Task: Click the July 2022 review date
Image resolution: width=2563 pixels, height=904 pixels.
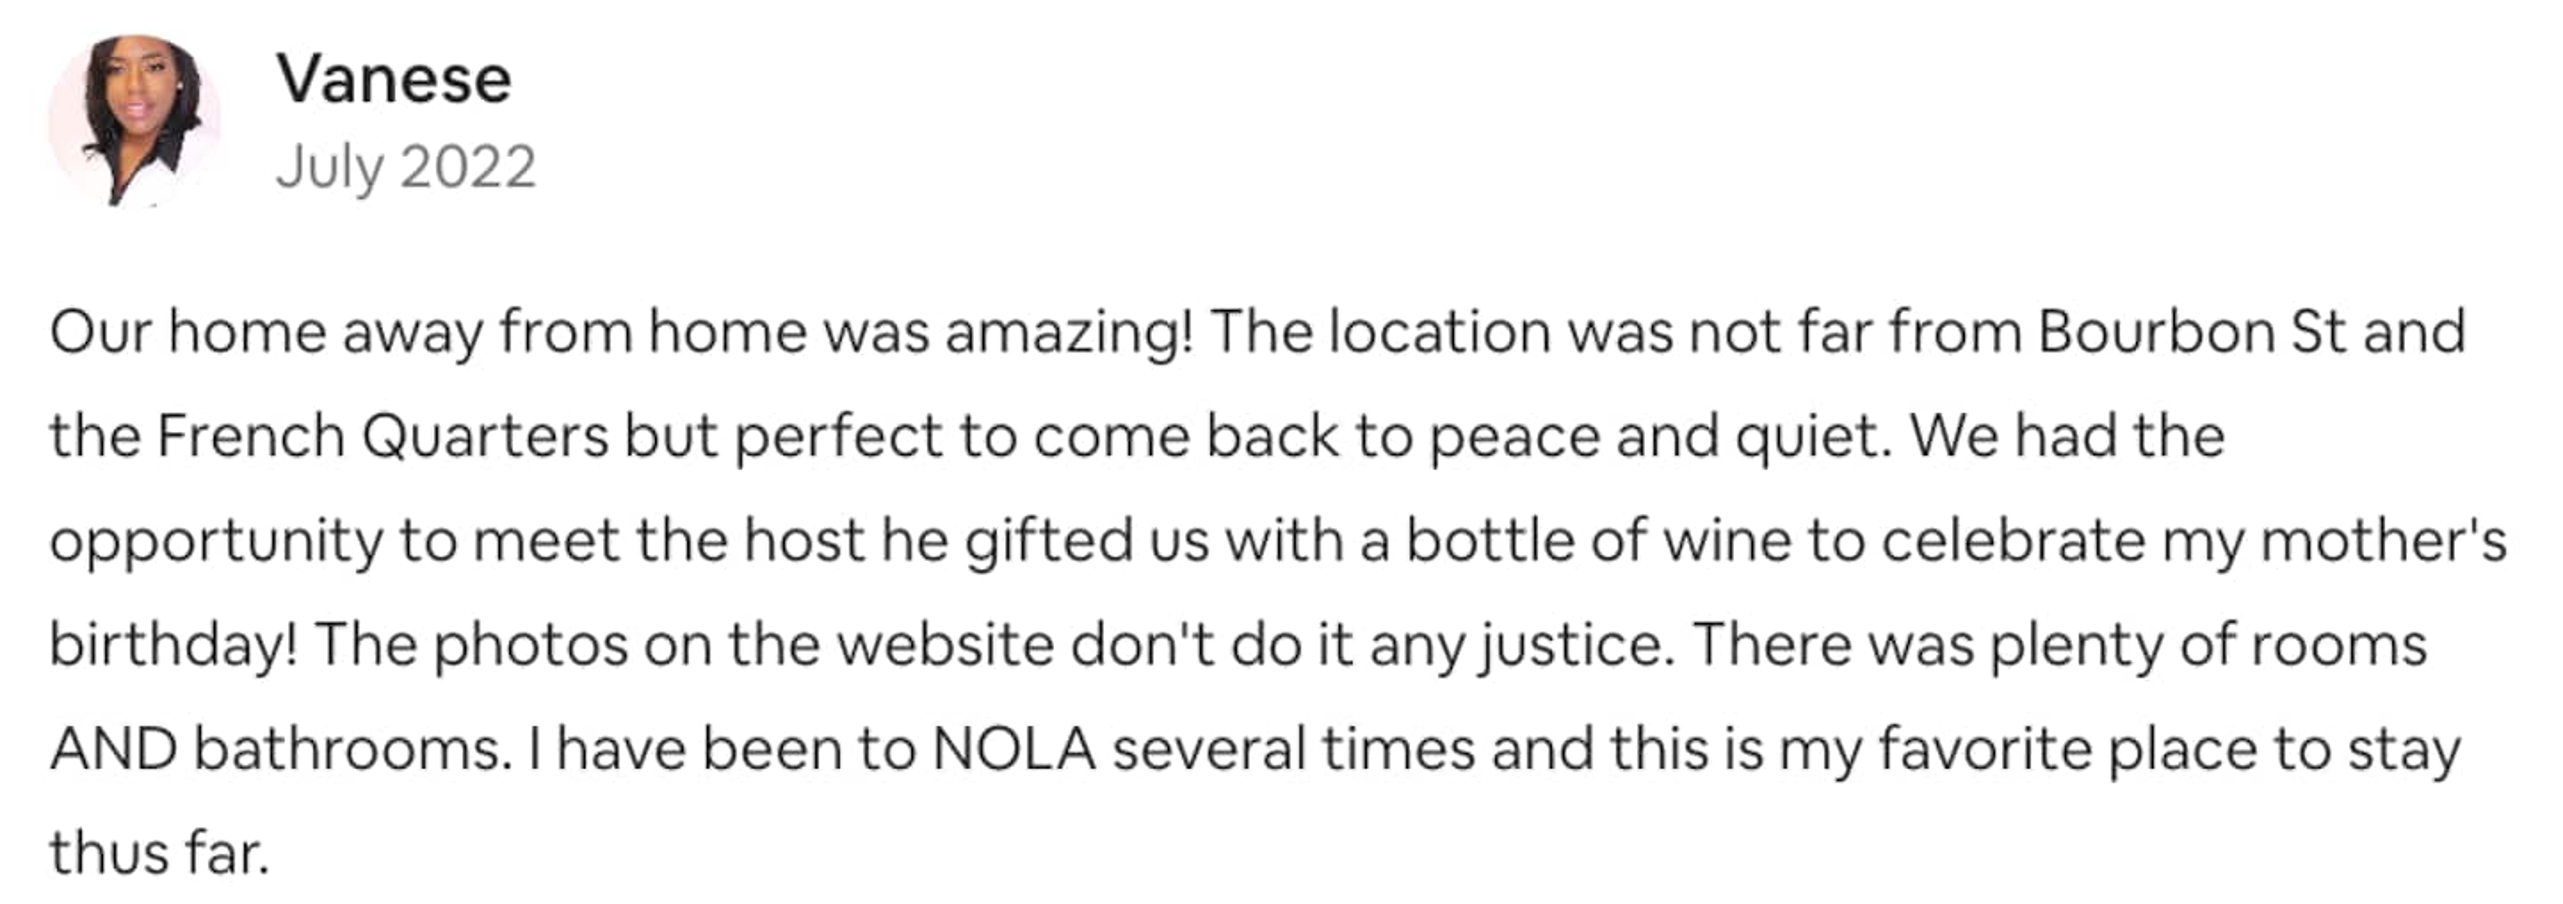Action: click(x=405, y=166)
